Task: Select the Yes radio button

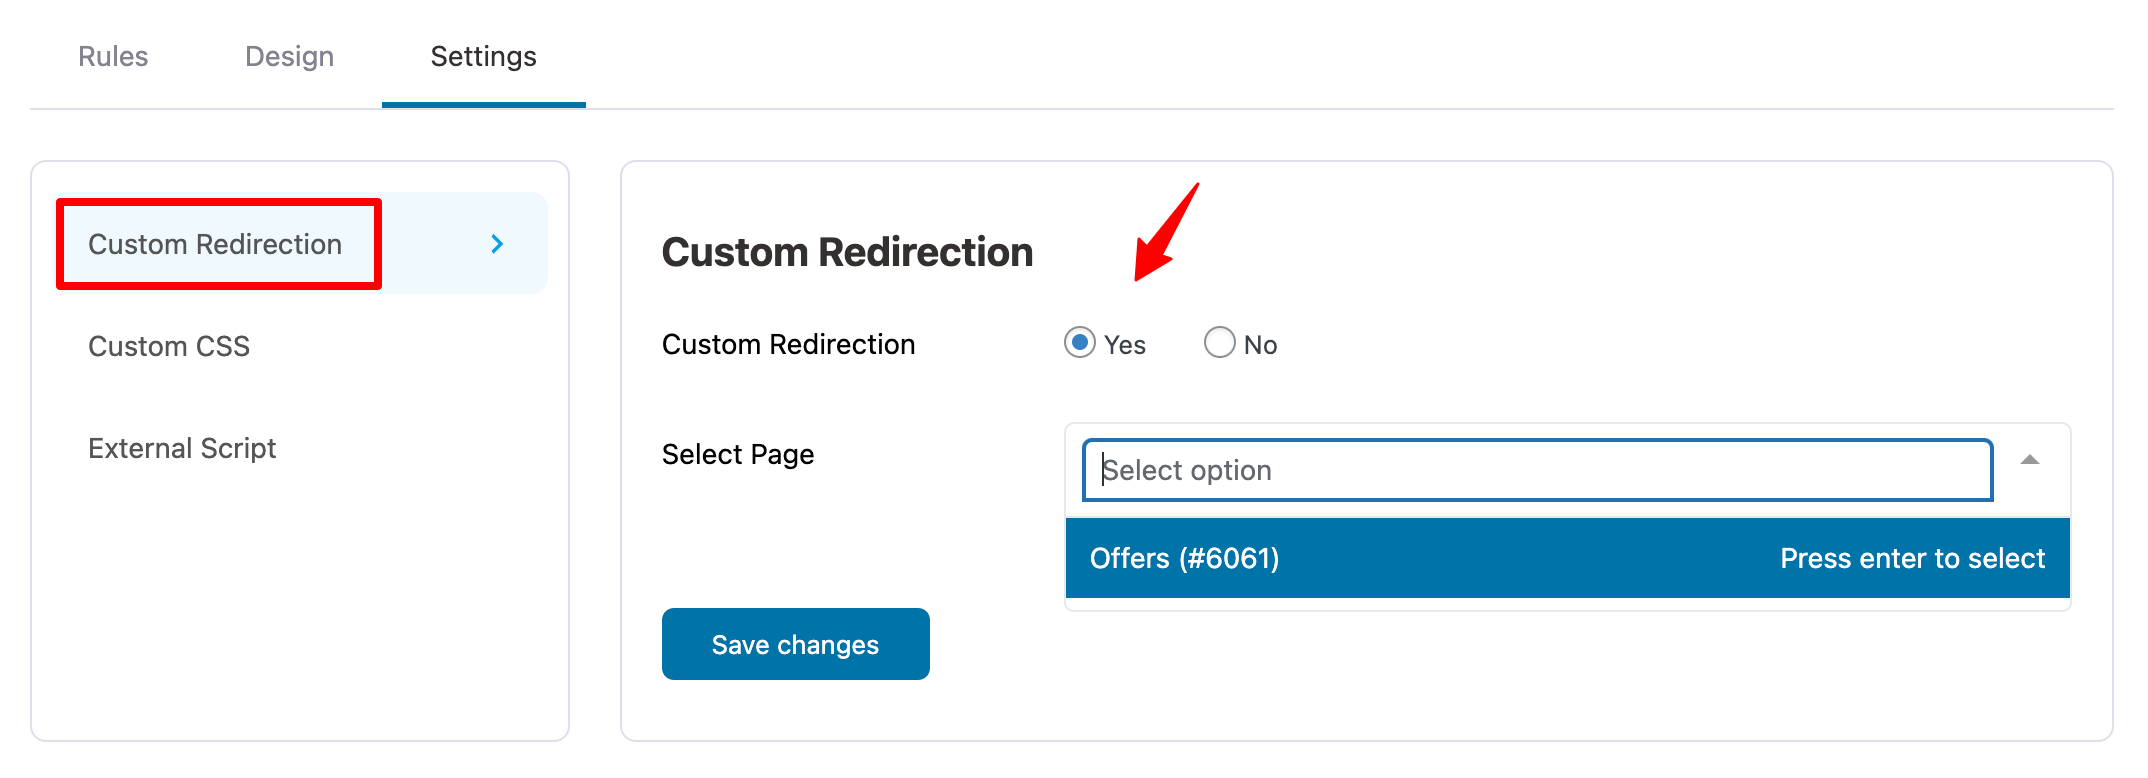Action: [1080, 343]
